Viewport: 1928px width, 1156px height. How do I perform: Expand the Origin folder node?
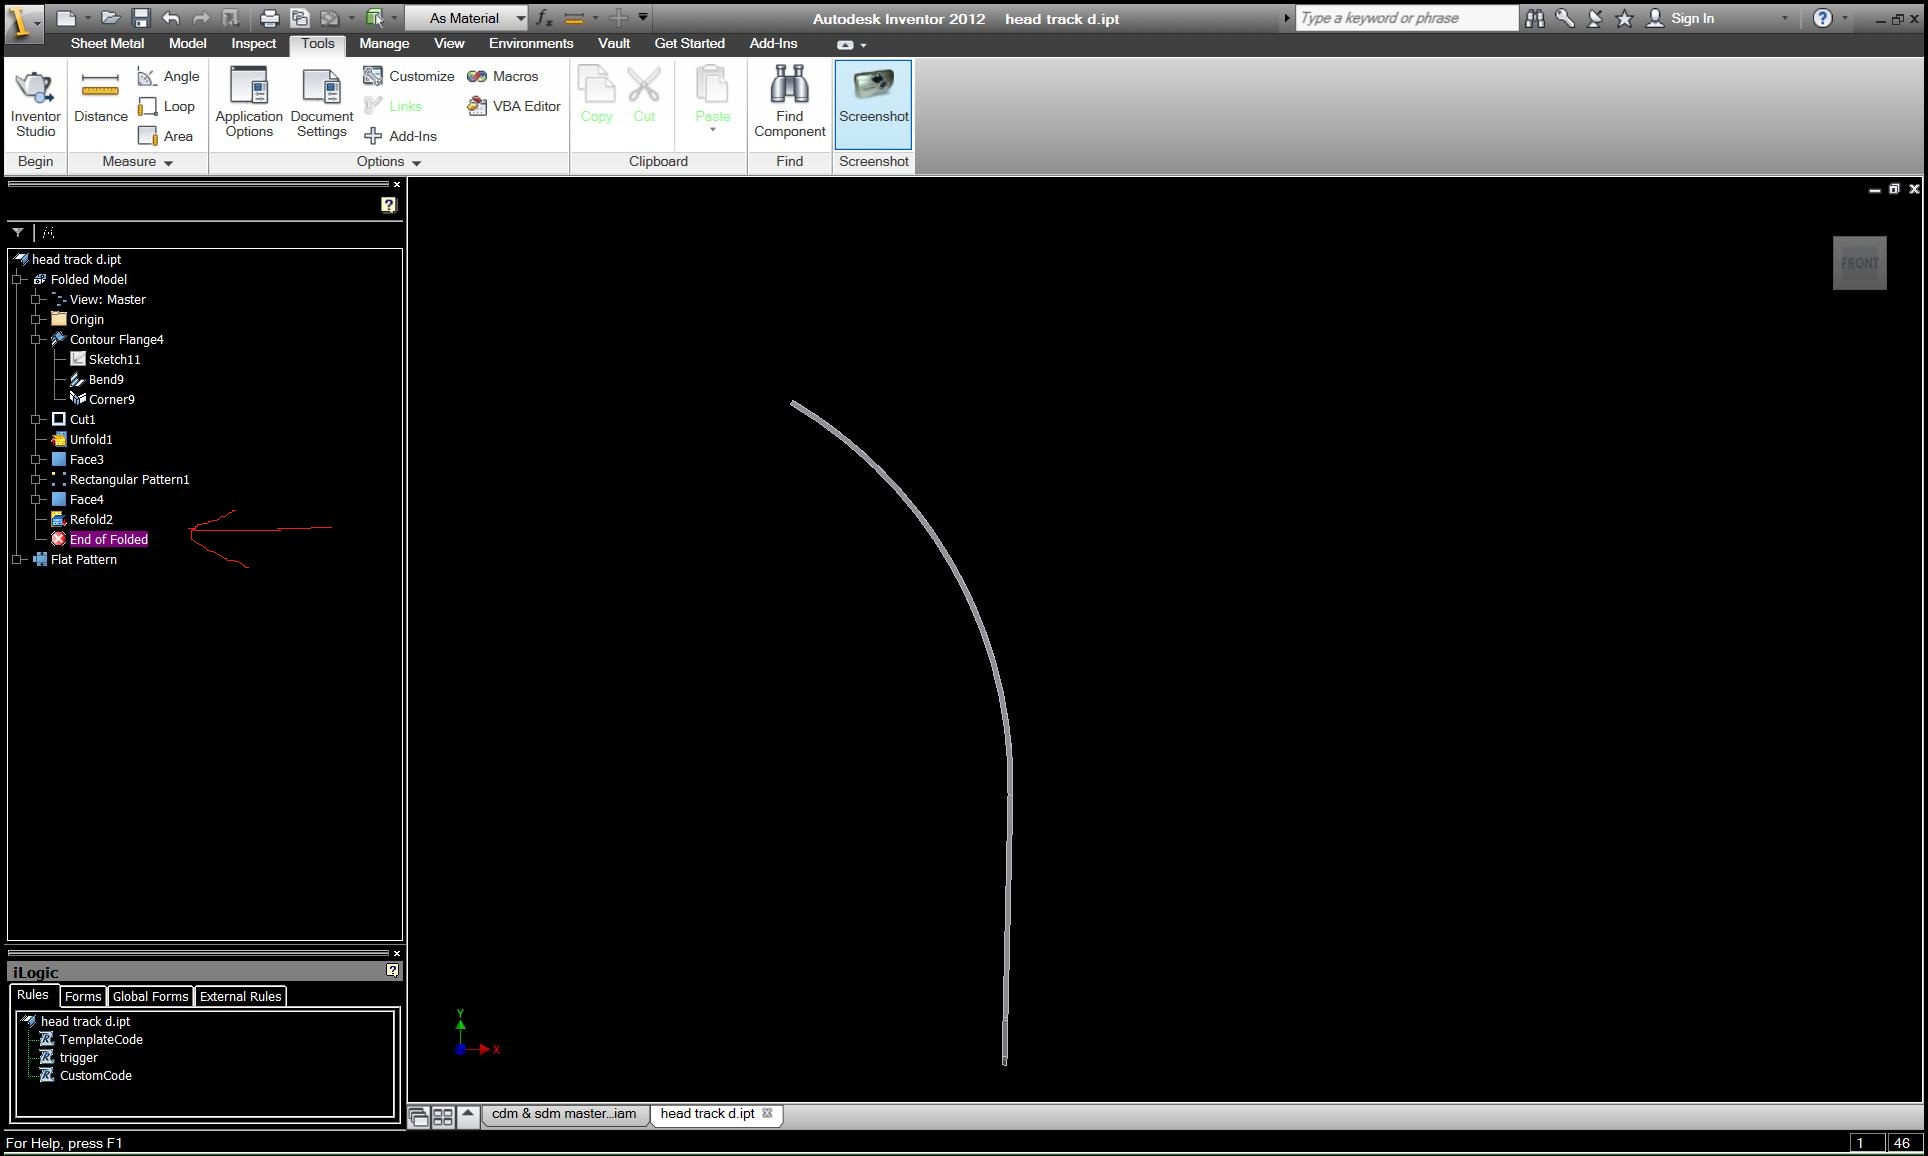(36, 319)
